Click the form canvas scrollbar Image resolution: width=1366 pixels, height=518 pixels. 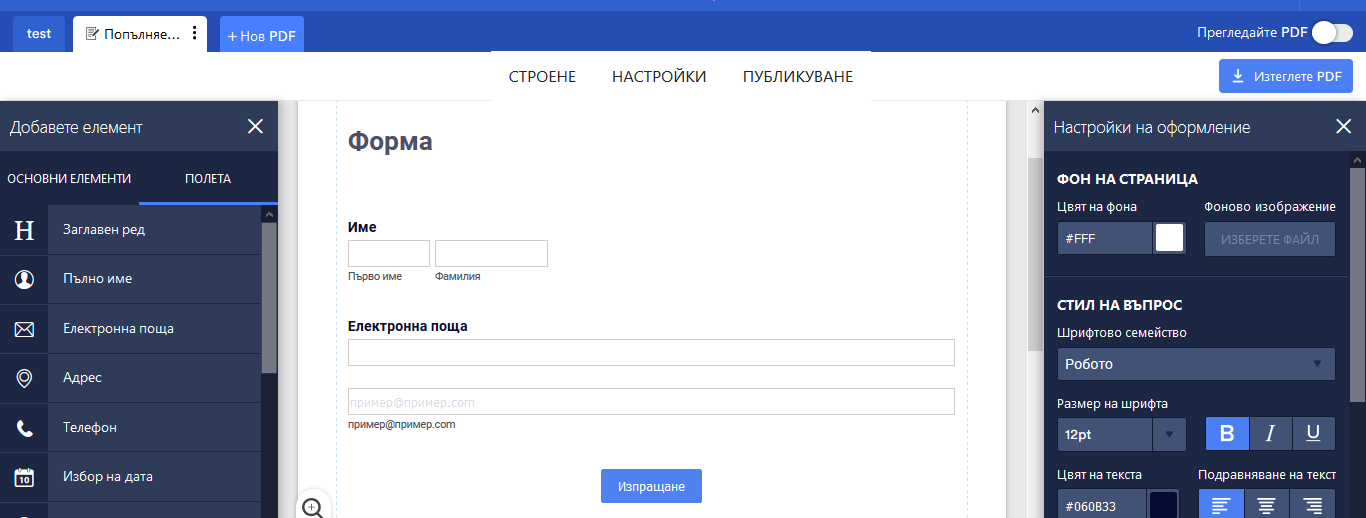pos(1035,255)
